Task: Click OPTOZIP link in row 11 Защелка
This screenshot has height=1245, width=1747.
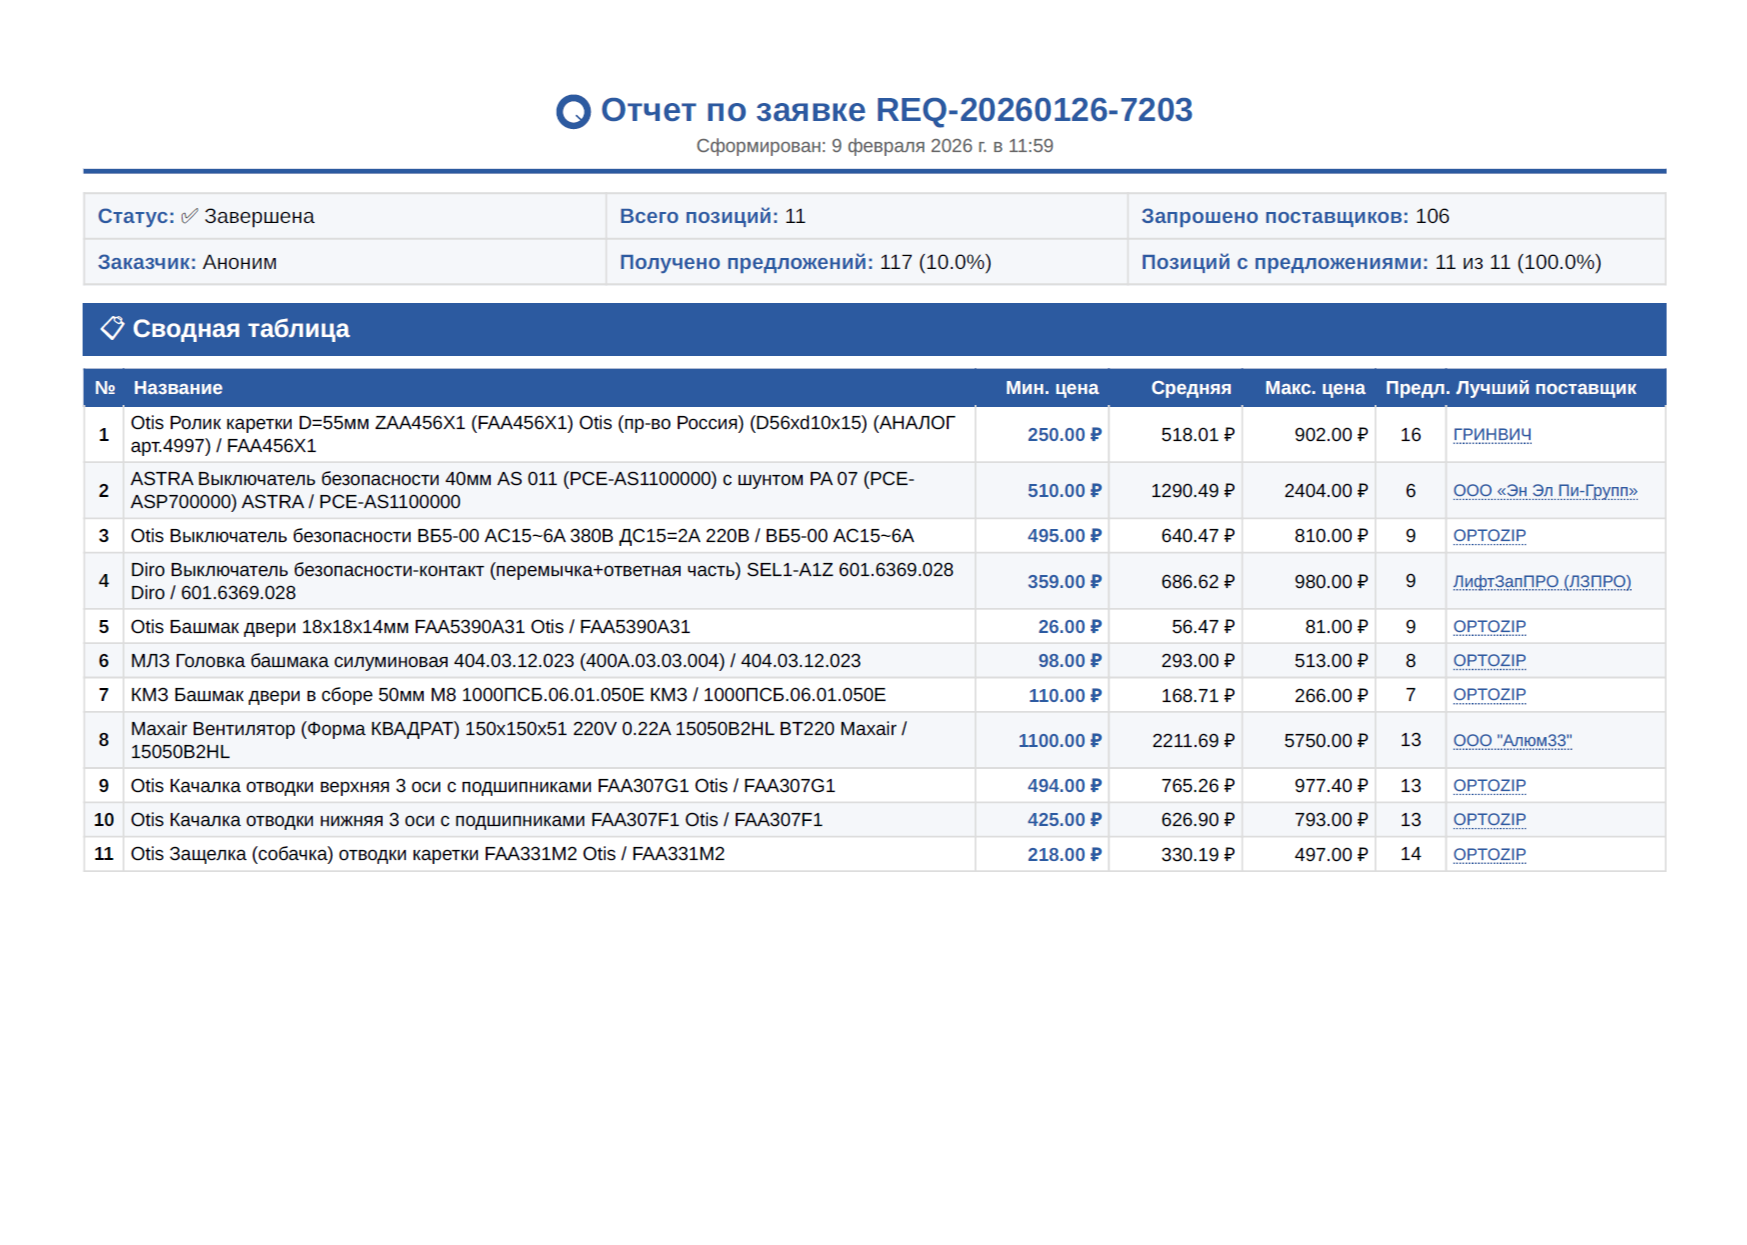Action: (1488, 855)
